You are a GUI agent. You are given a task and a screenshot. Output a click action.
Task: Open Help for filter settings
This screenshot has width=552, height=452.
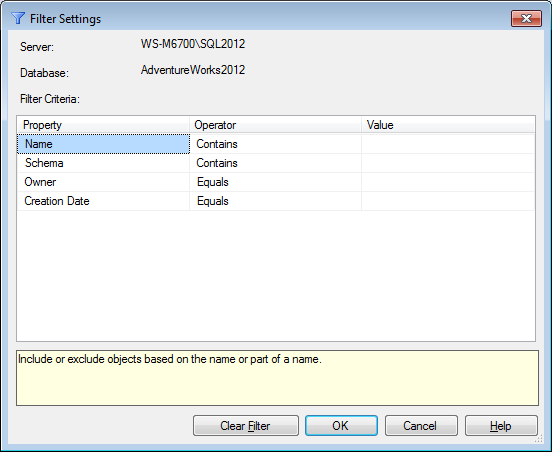(x=501, y=426)
